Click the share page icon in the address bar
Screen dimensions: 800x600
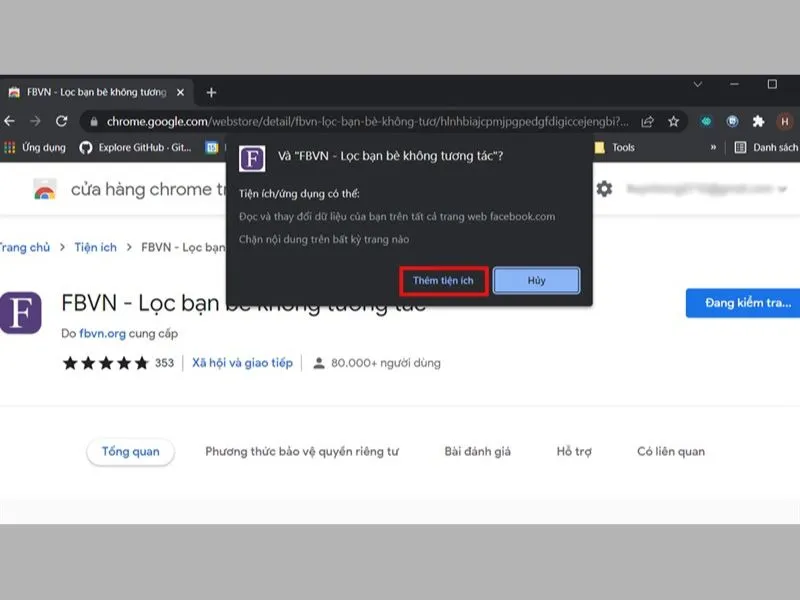pos(647,121)
